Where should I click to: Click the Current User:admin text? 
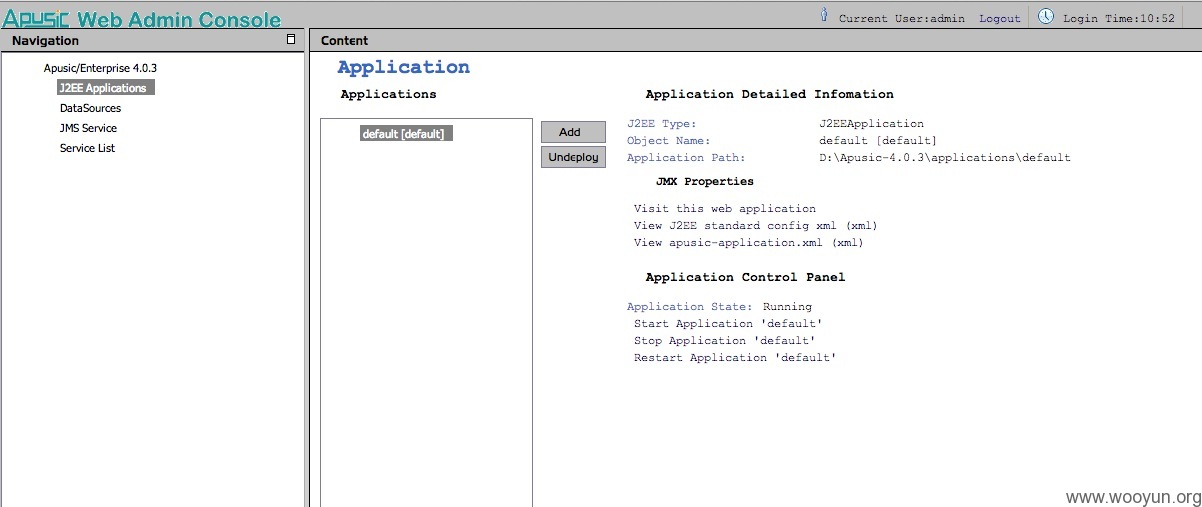pyautogui.click(x=902, y=19)
